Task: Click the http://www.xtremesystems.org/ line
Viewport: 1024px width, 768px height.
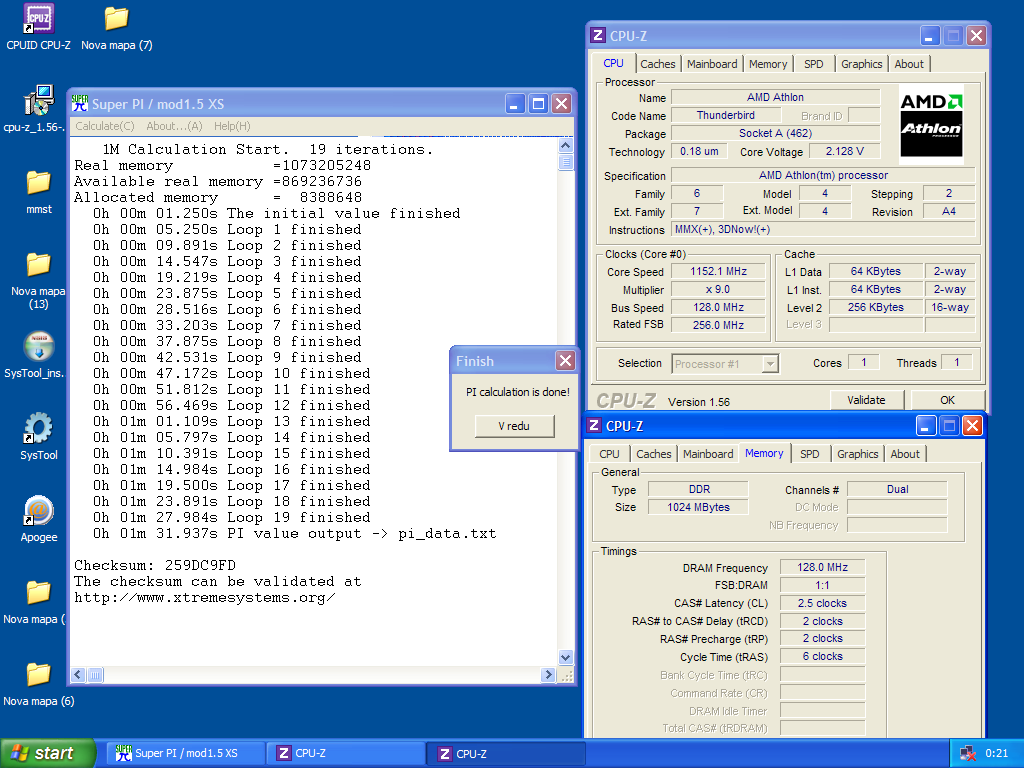Action: click(x=204, y=598)
